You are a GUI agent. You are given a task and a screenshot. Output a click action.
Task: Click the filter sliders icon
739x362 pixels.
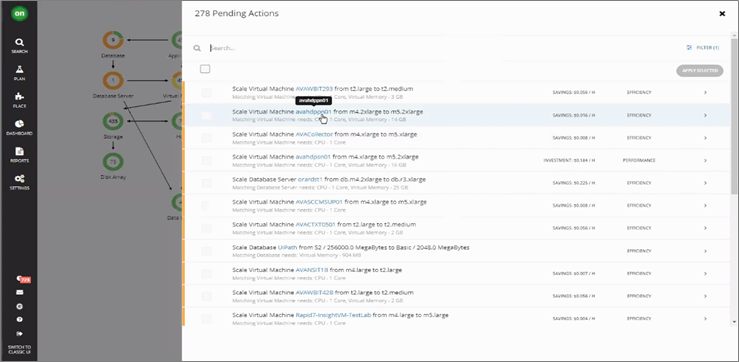tap(689, 48)
